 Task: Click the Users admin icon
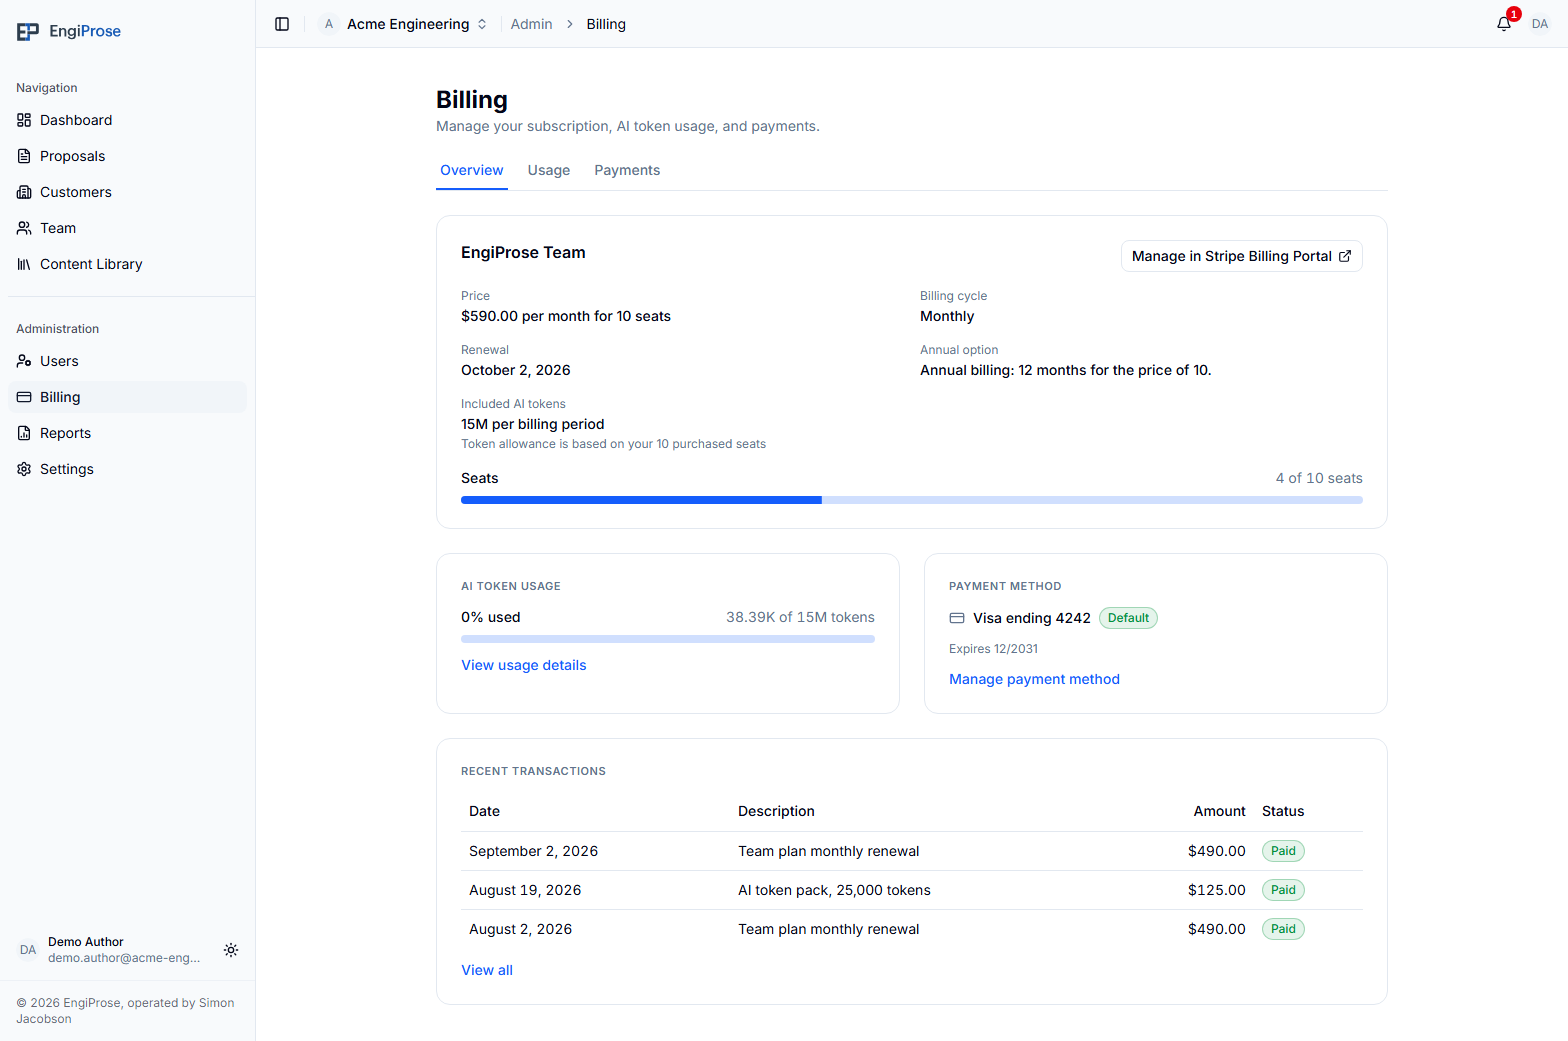pyautogui.click(x=24, y=361)
